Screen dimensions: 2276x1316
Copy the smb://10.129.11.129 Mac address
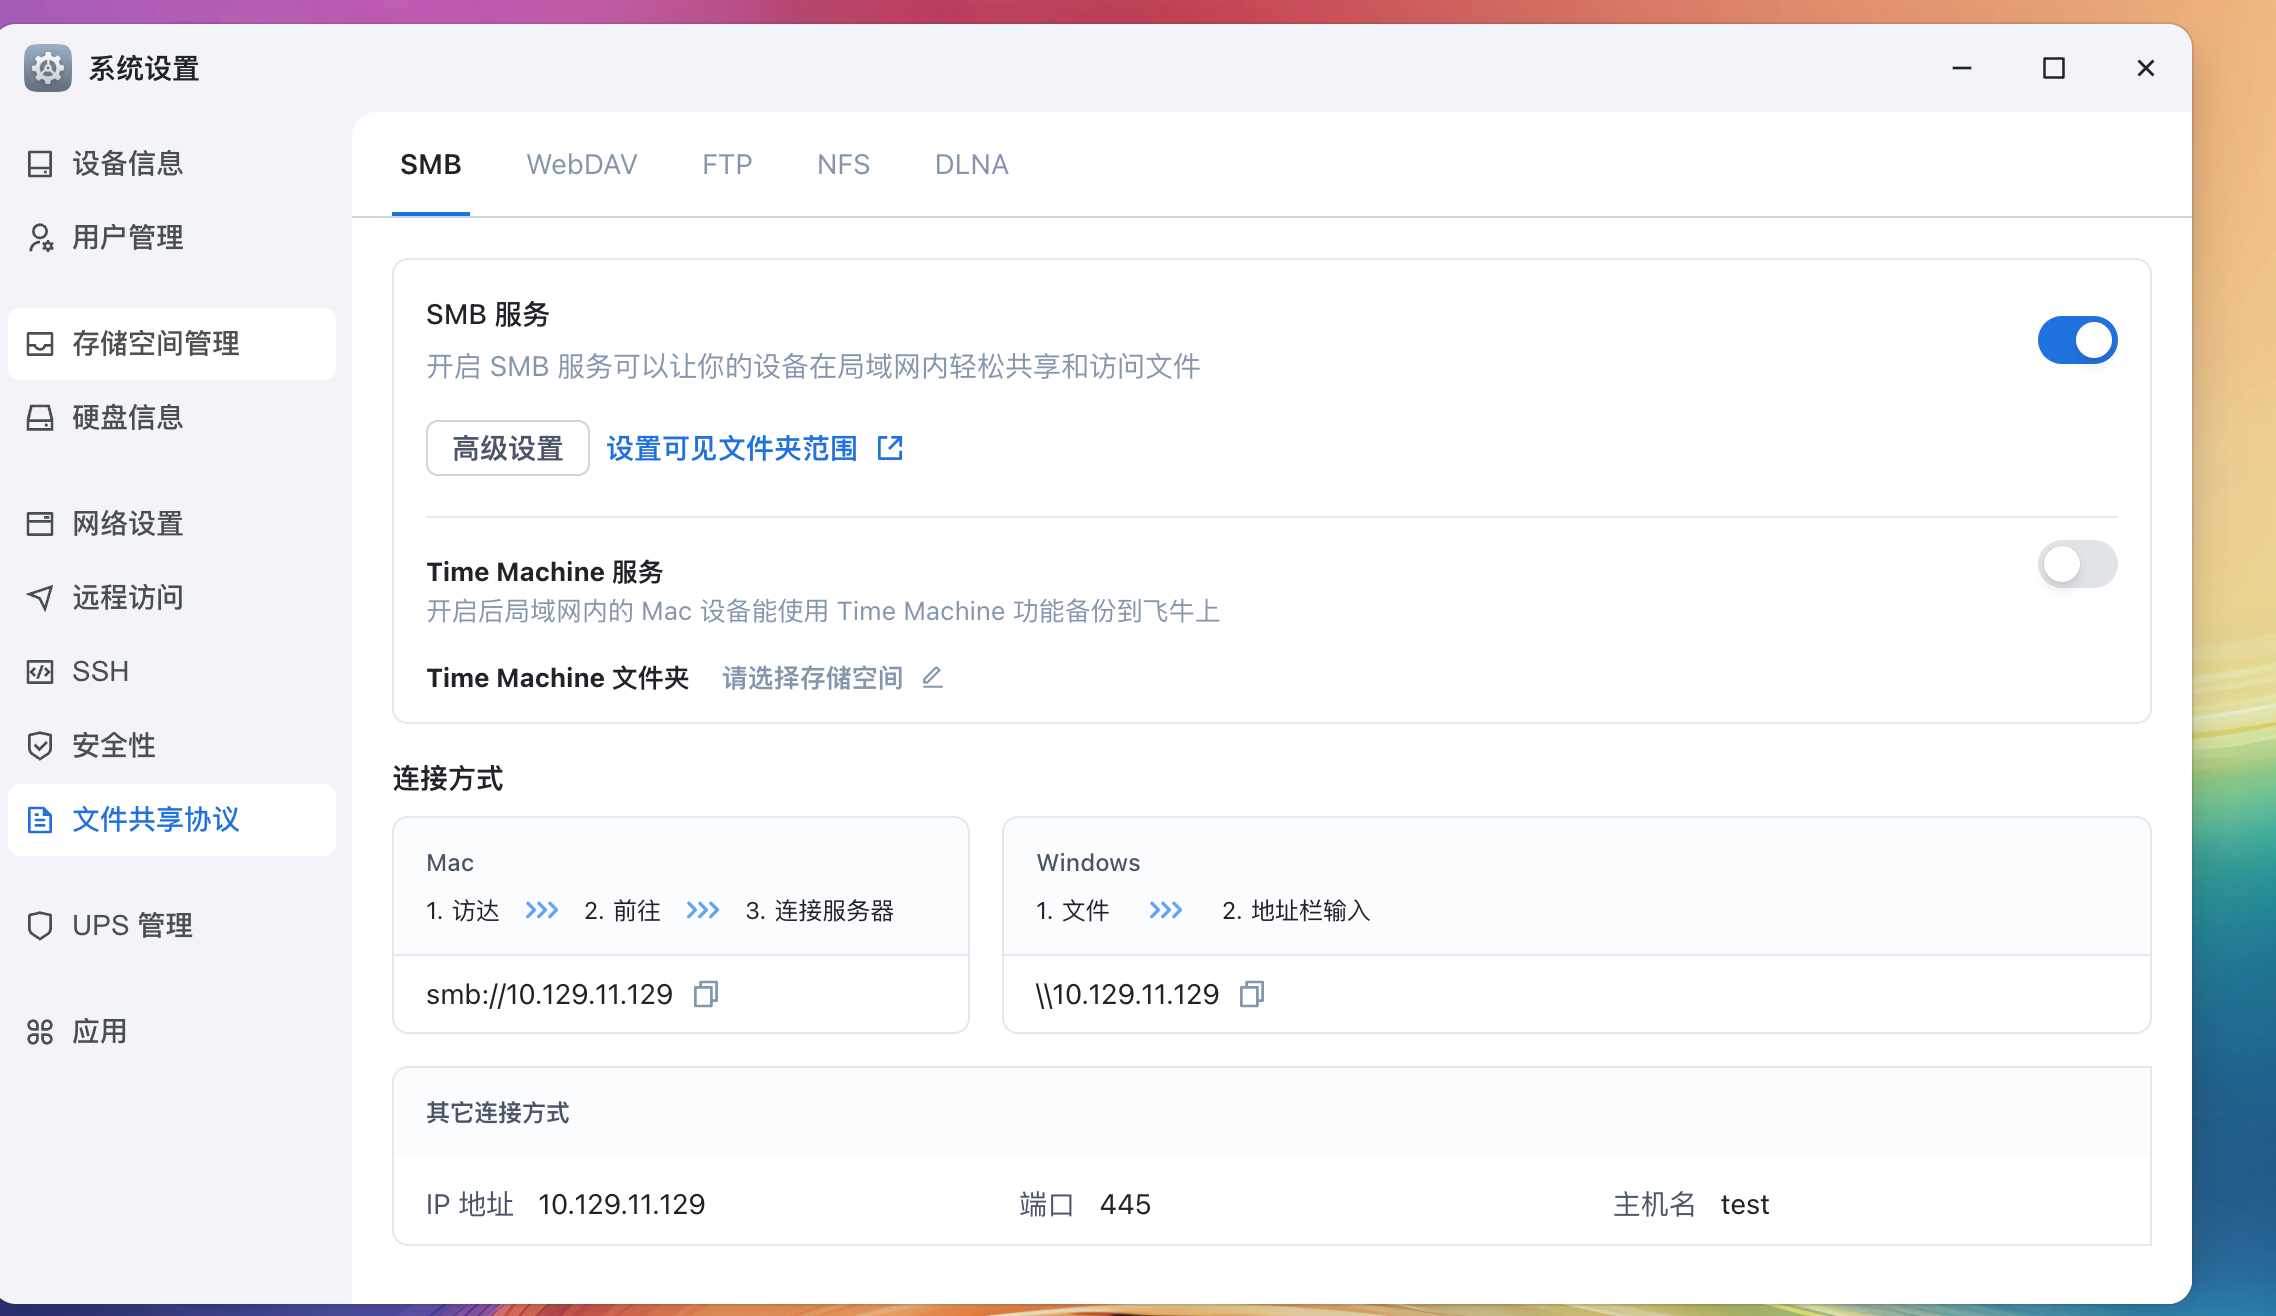(706, 994)
